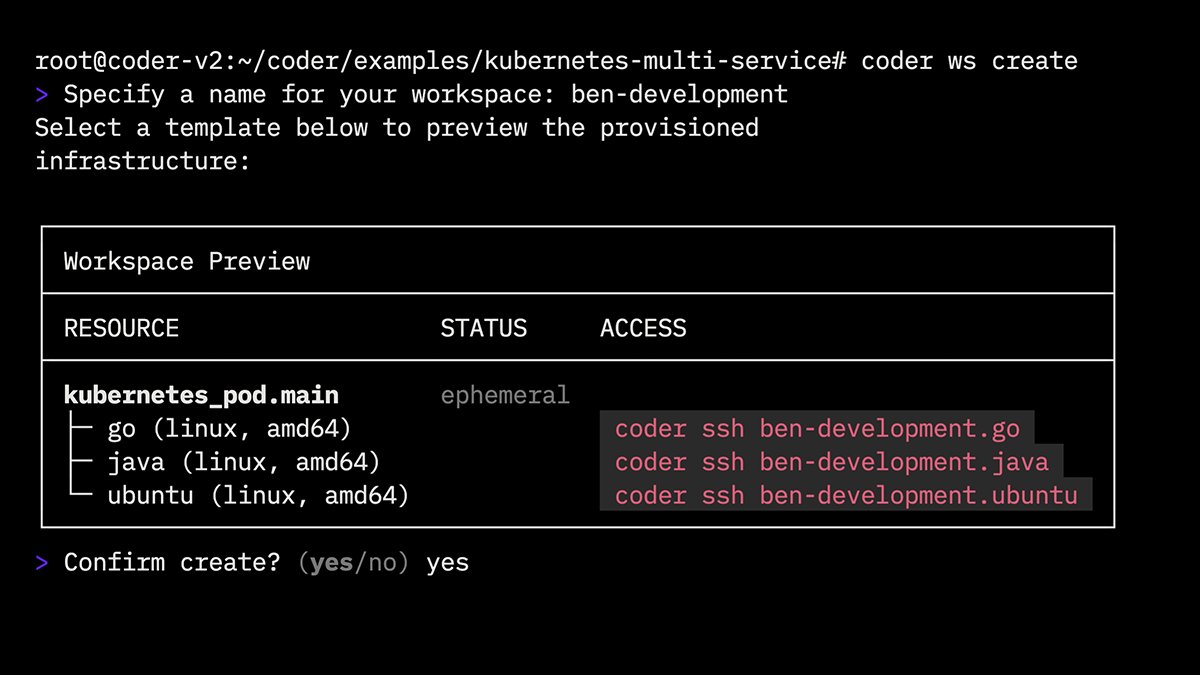Click the "RESOURCE" column header
Image resolution: width=1200 pixels, height=675 pixels.
(x=121, y=329)
